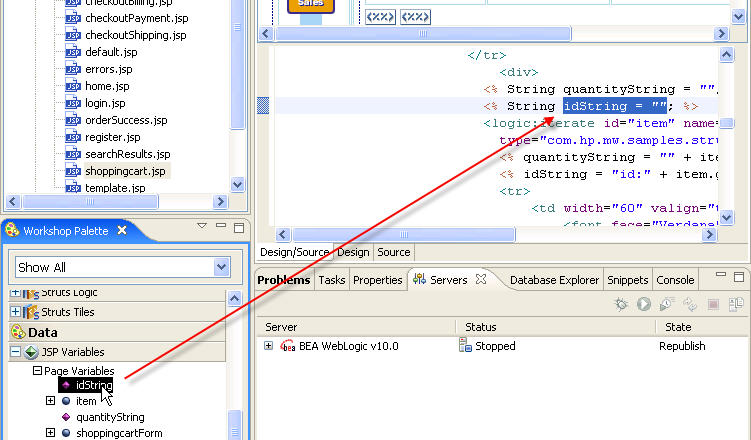The height and width of the screenshot is (440, 751).
Task: Open checkoutPayment.jsp in the file tree
Action: point(137,18)
